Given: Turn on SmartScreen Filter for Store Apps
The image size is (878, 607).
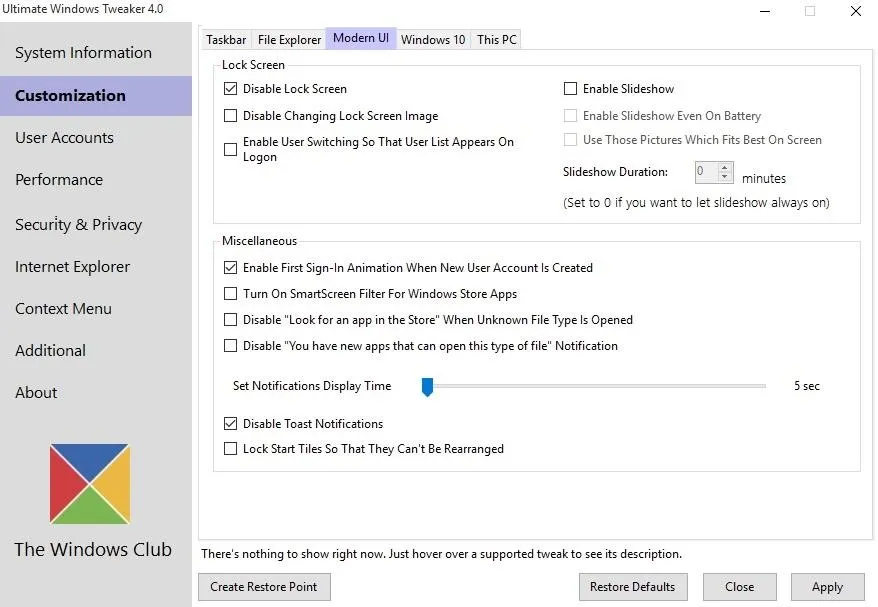Looking at the screenshot, I should 230,293.
